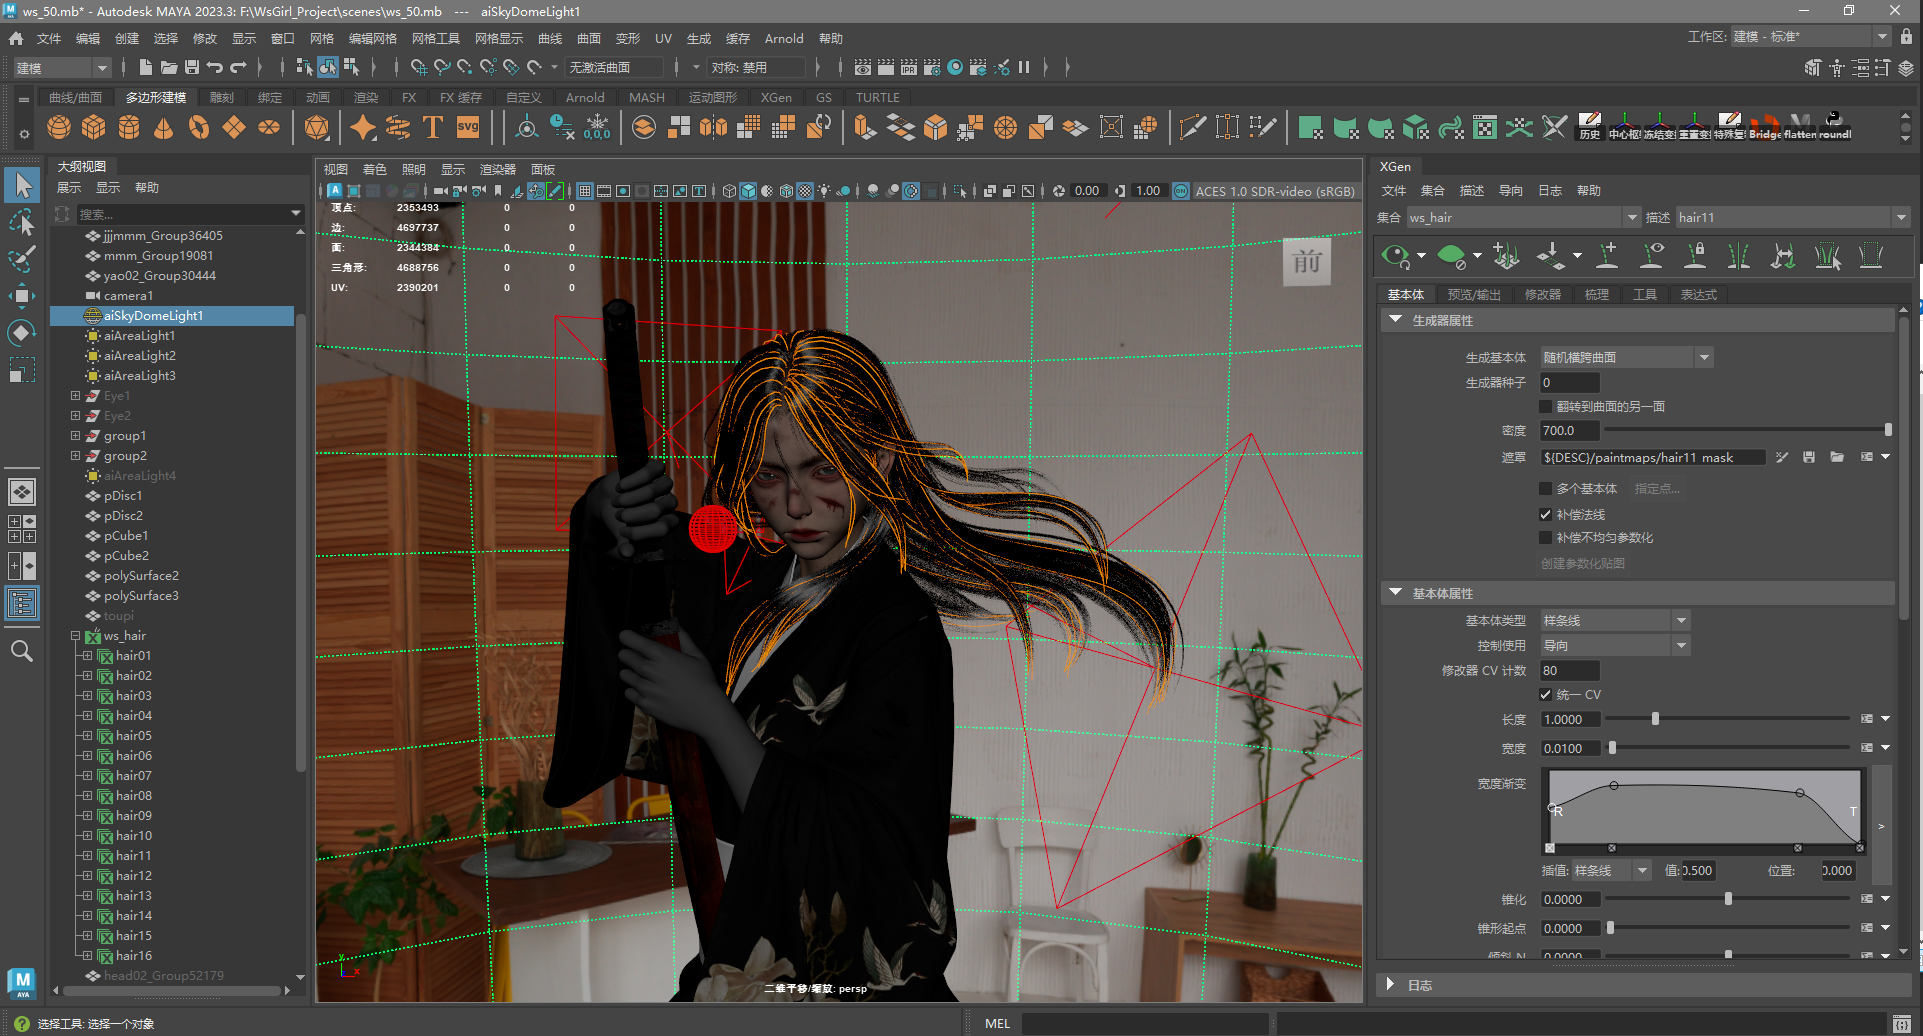Click the XGen preview eye icon
Screen dimensions: 1923x1036
coord(1395,256)
